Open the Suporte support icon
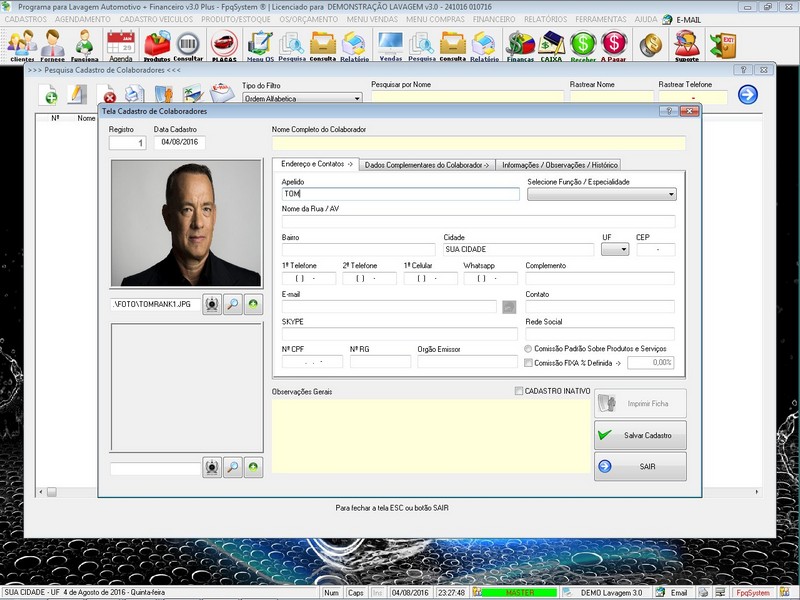 pos(687,45)
